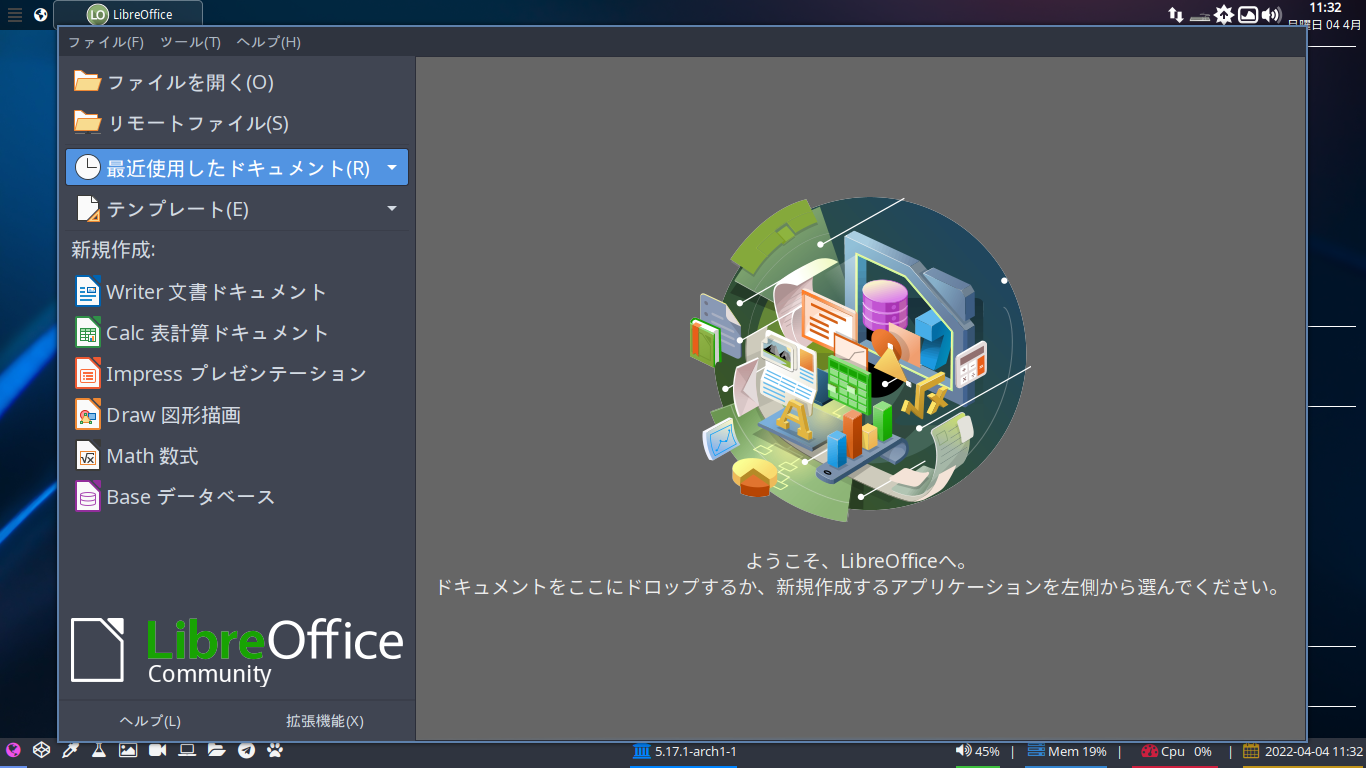Launch Telegram from the bottom panel
This screenshot has width=1366, height=768.
246,750
